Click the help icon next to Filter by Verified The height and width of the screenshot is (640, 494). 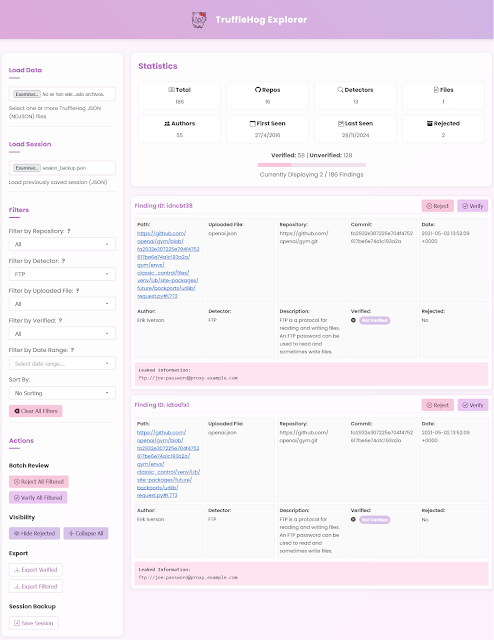click(x=60, y=320)
